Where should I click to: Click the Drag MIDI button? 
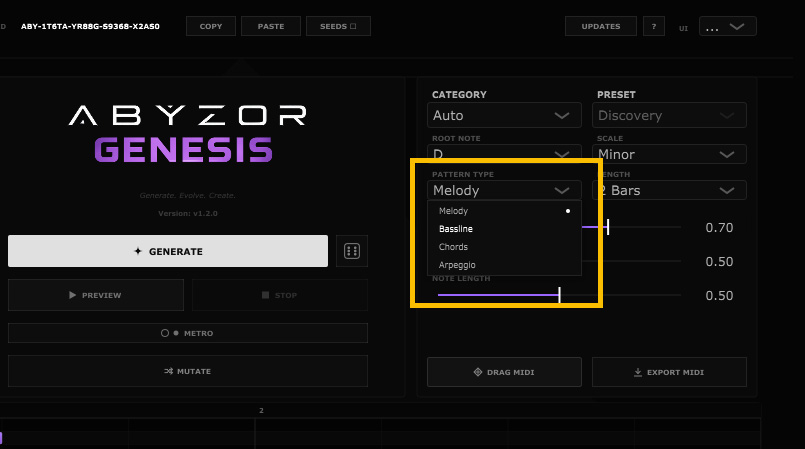[x=504, y=372]
